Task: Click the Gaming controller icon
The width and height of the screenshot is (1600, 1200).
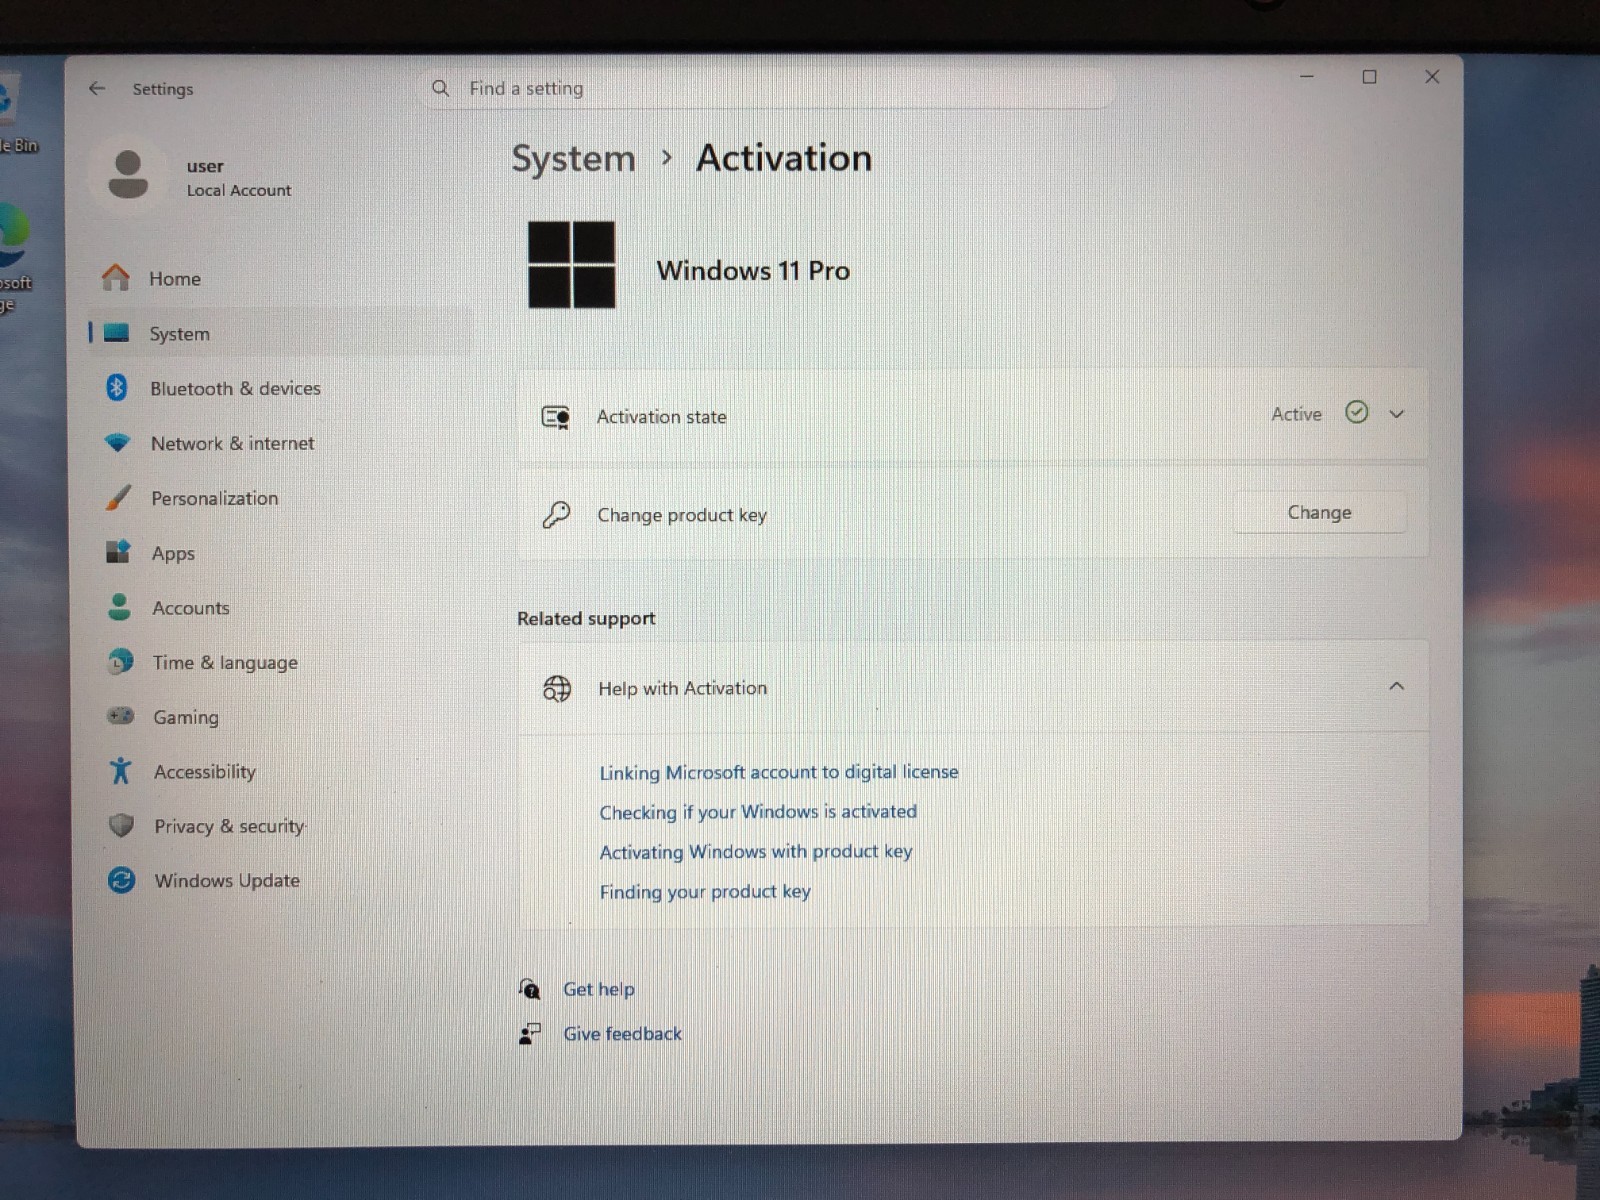Action: click(x=120, y=716)
